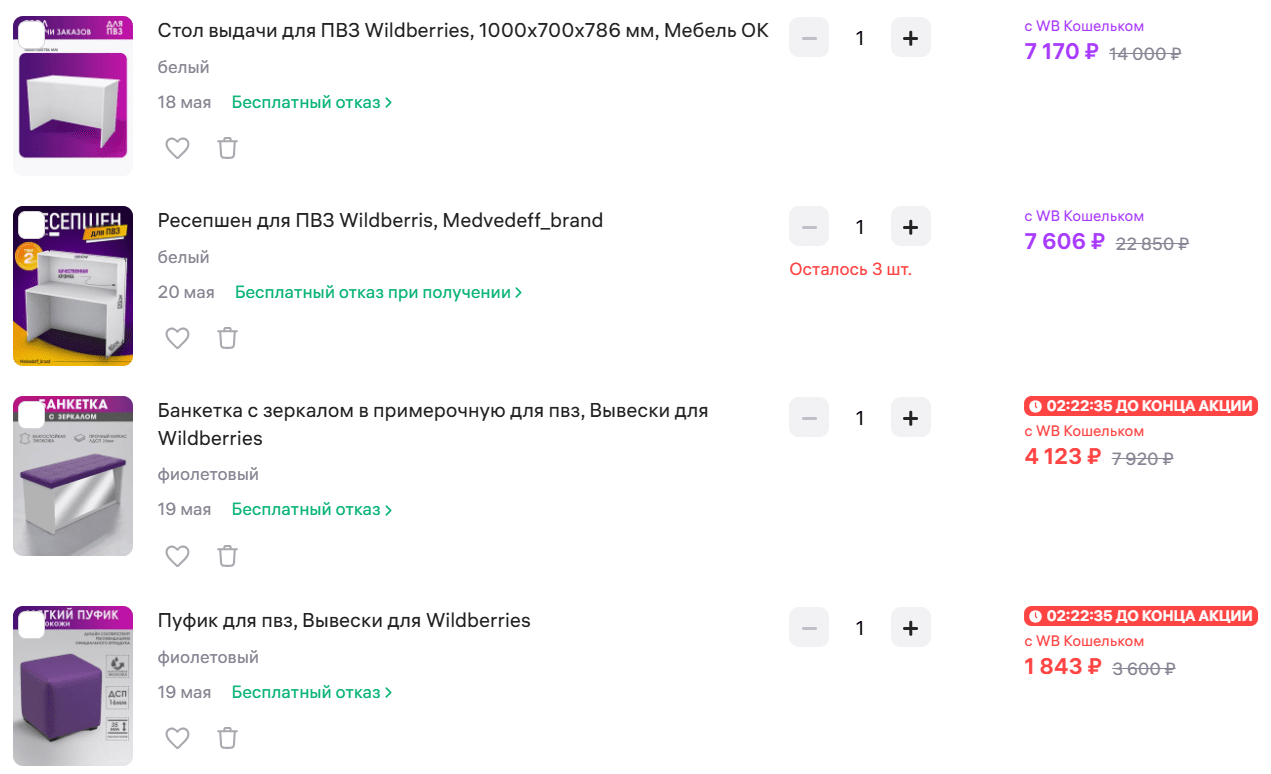Remove Пуфик для пвз via trash icon
Image resolution: width=1271 pixels, height=774 pixels.
point(228,738)
